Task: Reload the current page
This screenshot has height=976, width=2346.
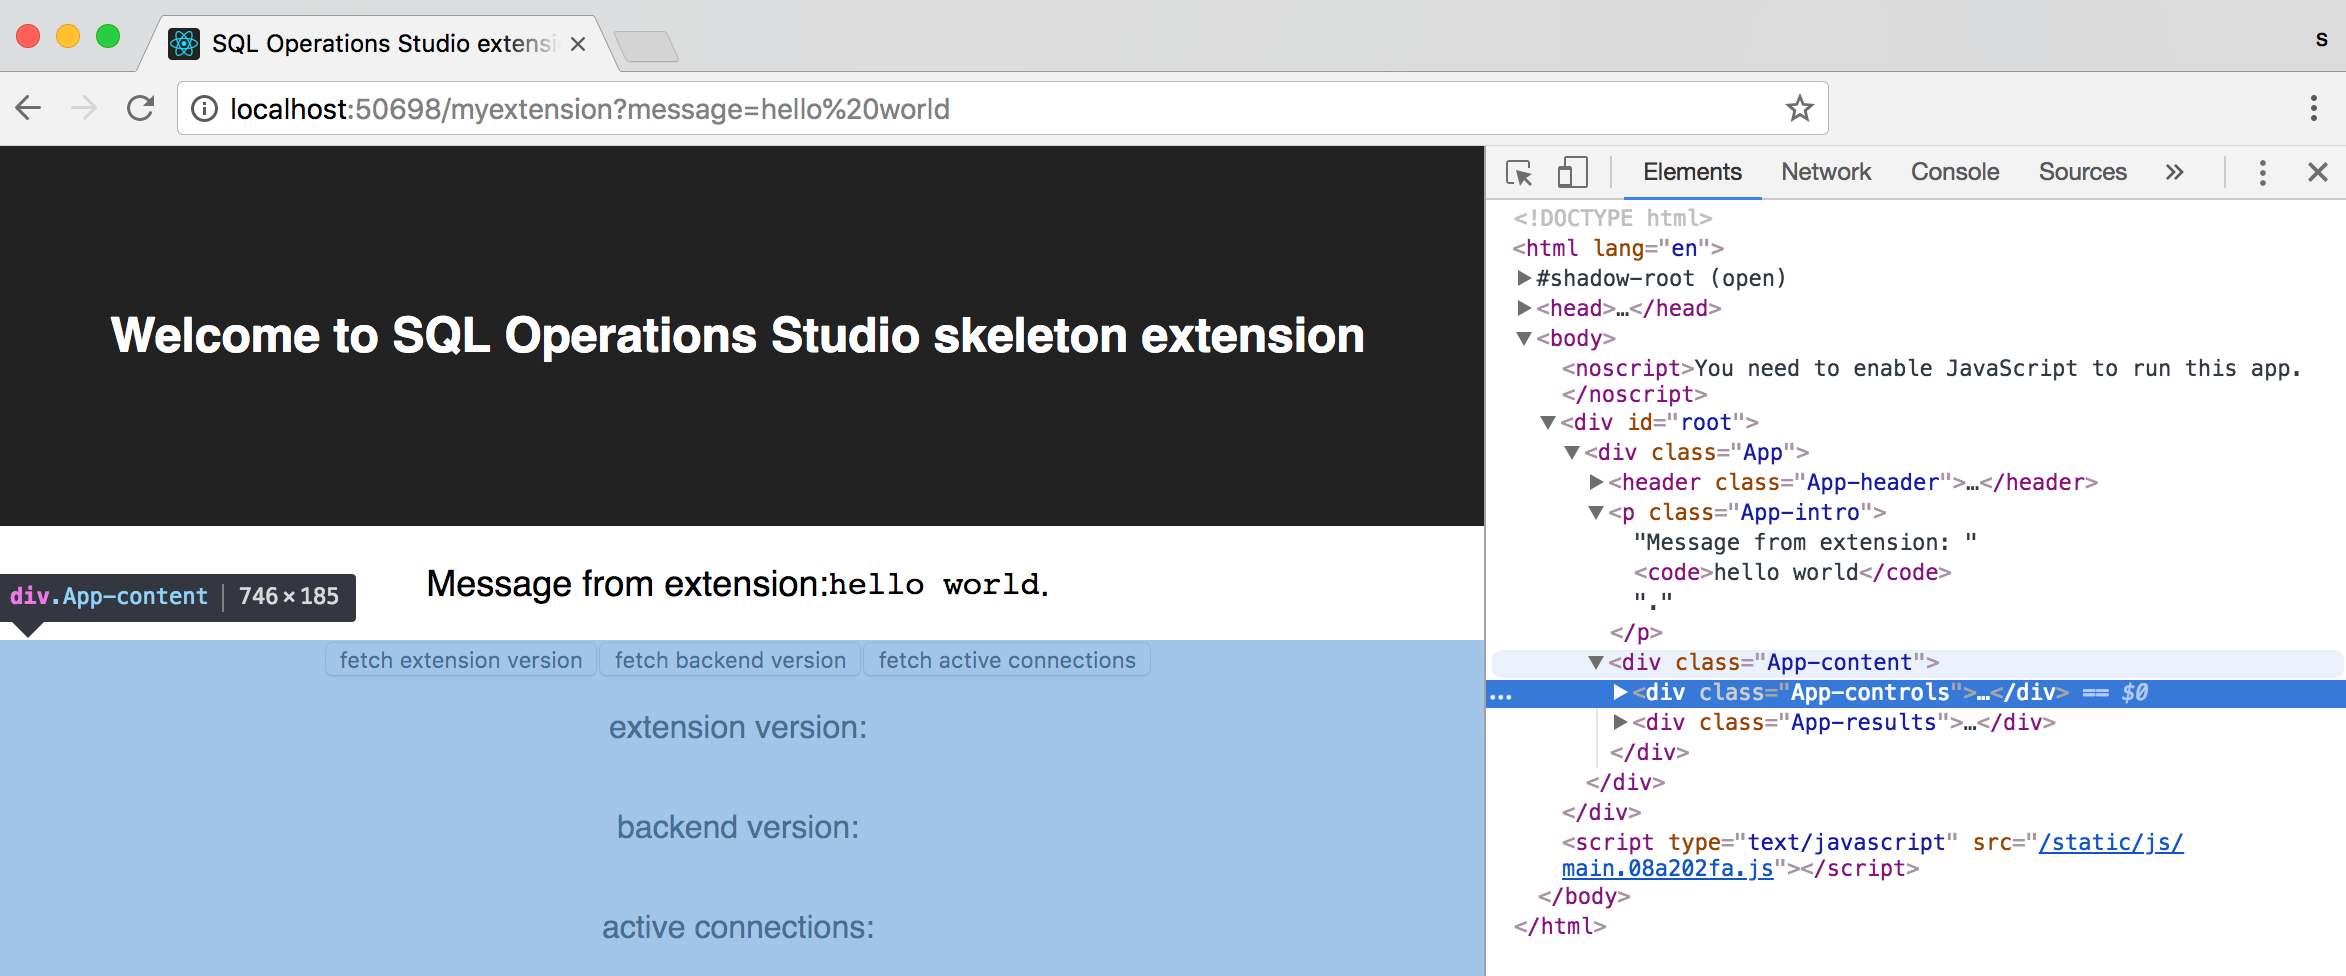Action: click(140, 108)
